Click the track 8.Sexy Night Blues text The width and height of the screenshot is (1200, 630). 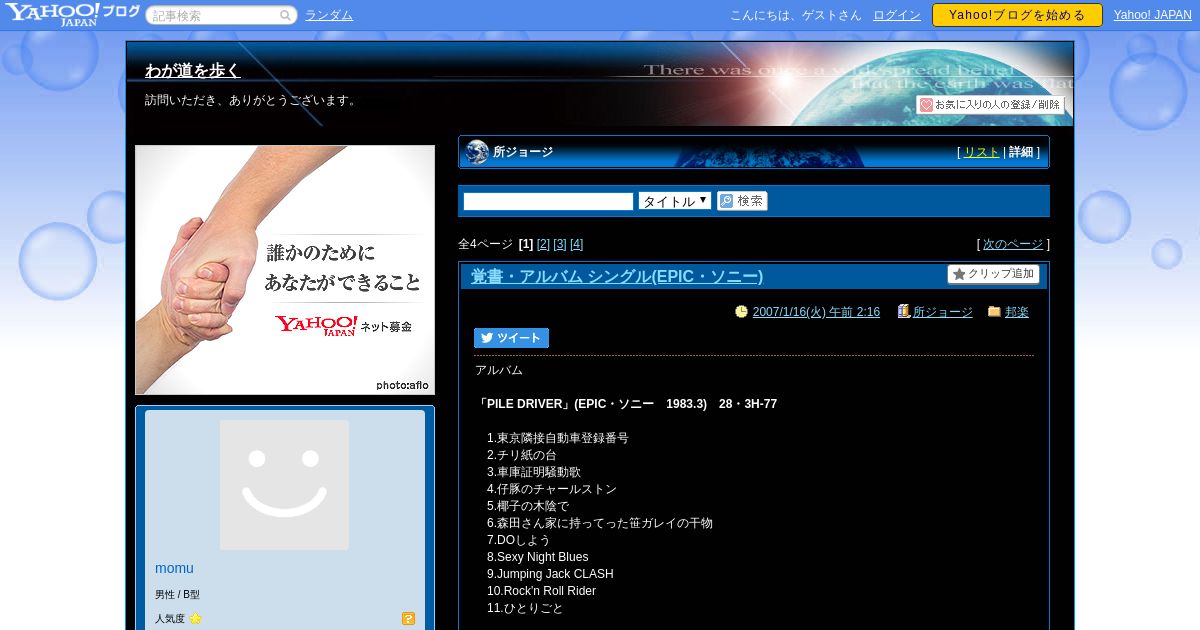tap(538, 557)
